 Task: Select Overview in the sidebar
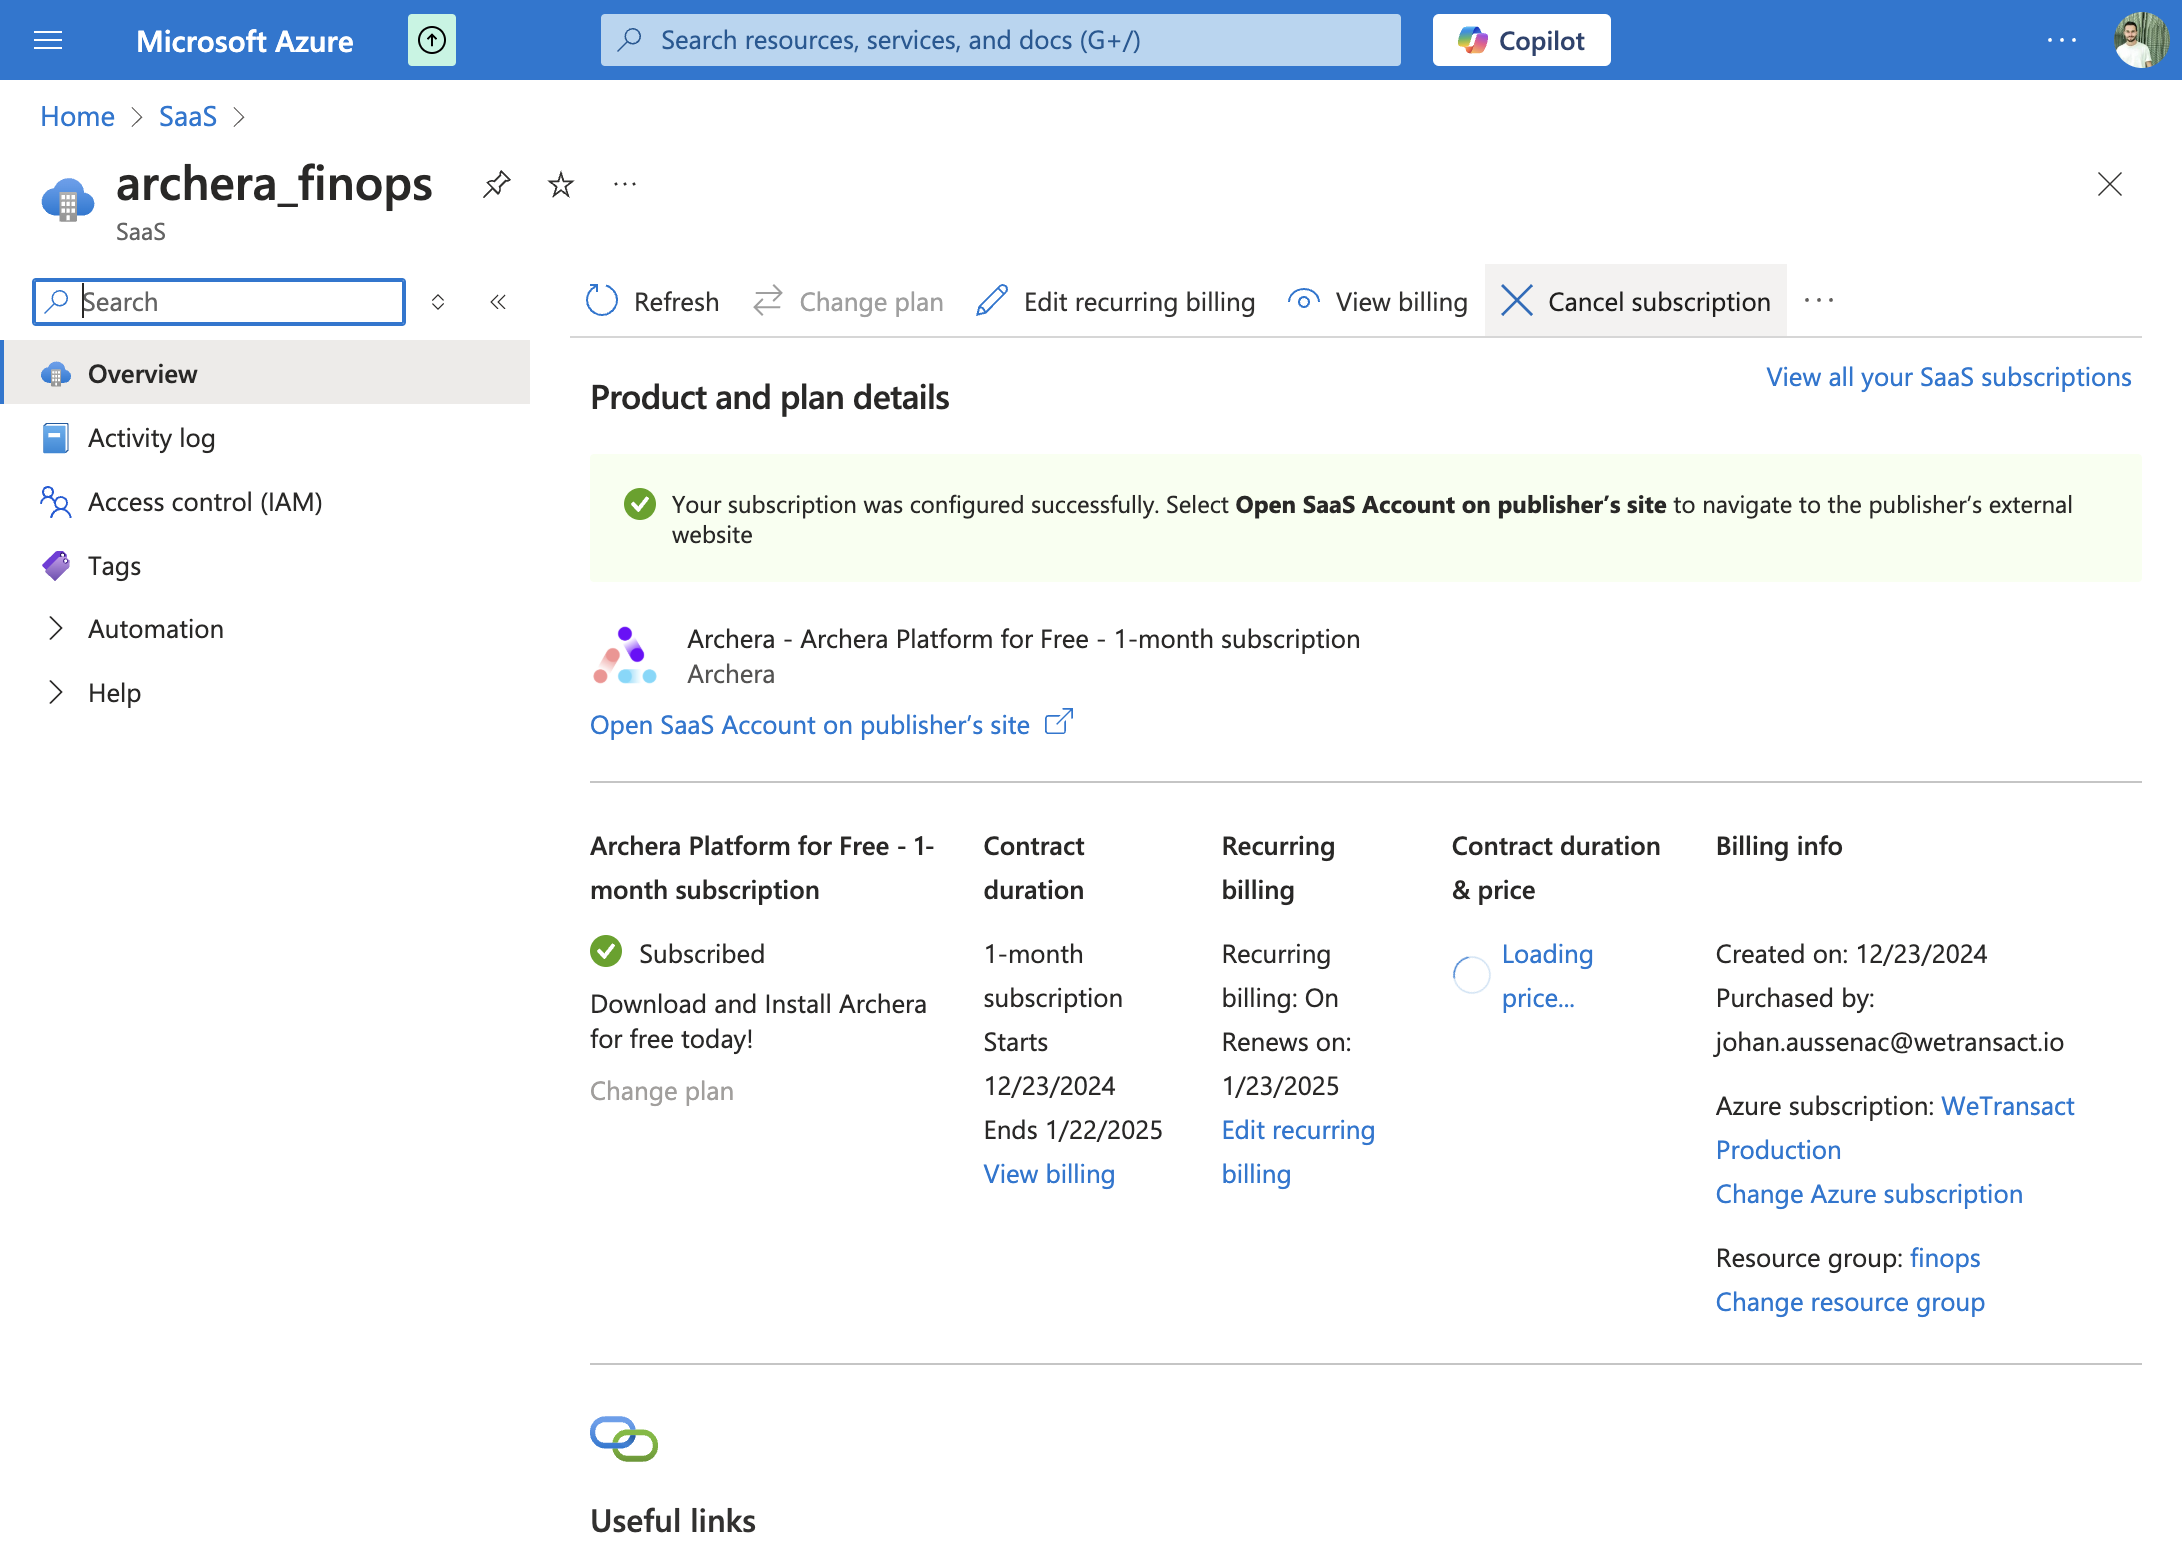[267, 373]
